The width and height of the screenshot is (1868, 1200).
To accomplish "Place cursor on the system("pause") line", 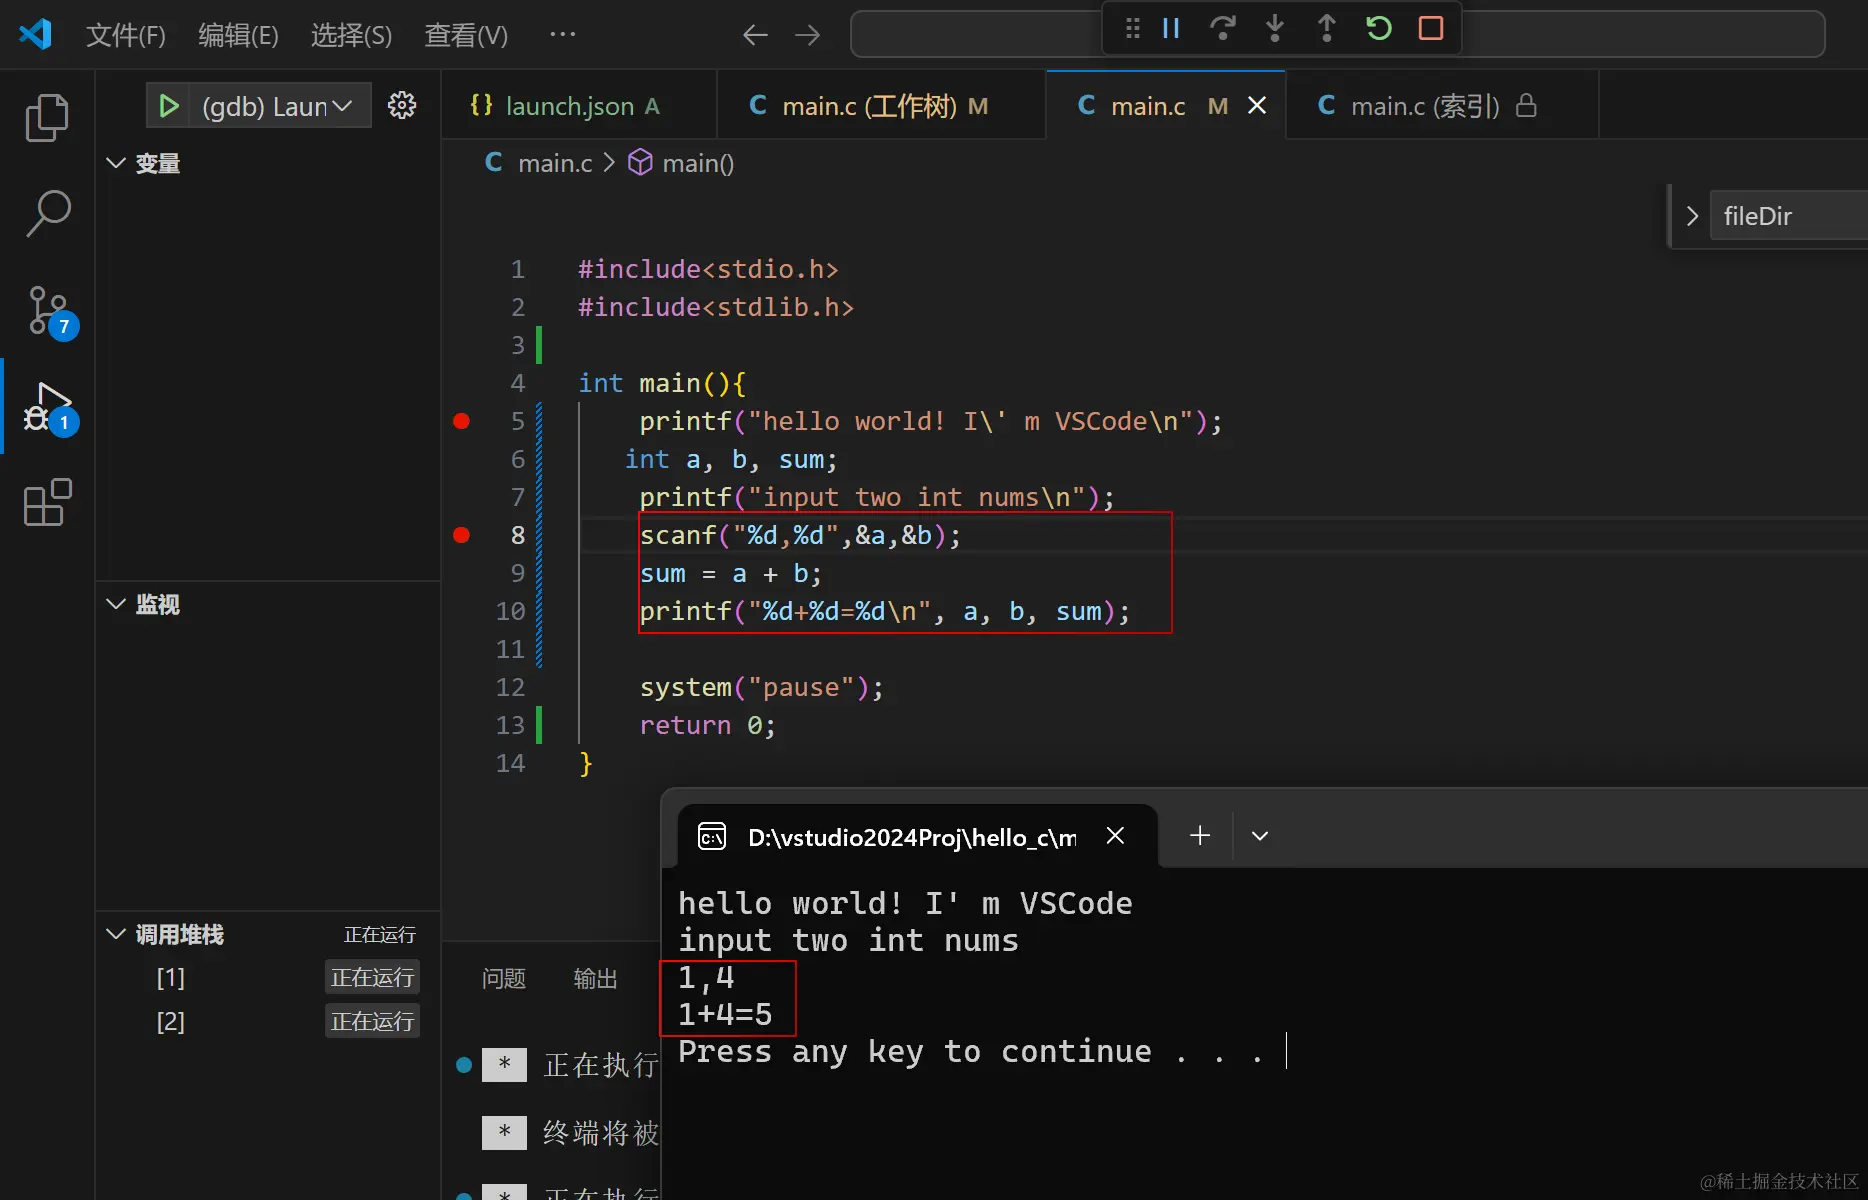I will (x=761, y=687).
